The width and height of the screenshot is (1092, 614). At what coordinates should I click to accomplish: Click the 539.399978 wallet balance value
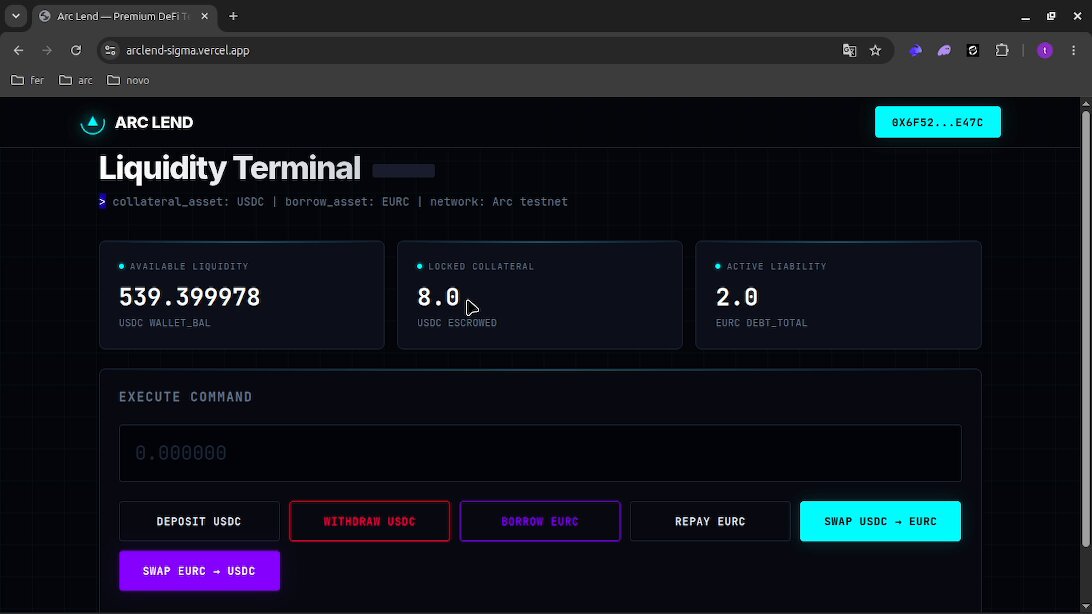189,297
